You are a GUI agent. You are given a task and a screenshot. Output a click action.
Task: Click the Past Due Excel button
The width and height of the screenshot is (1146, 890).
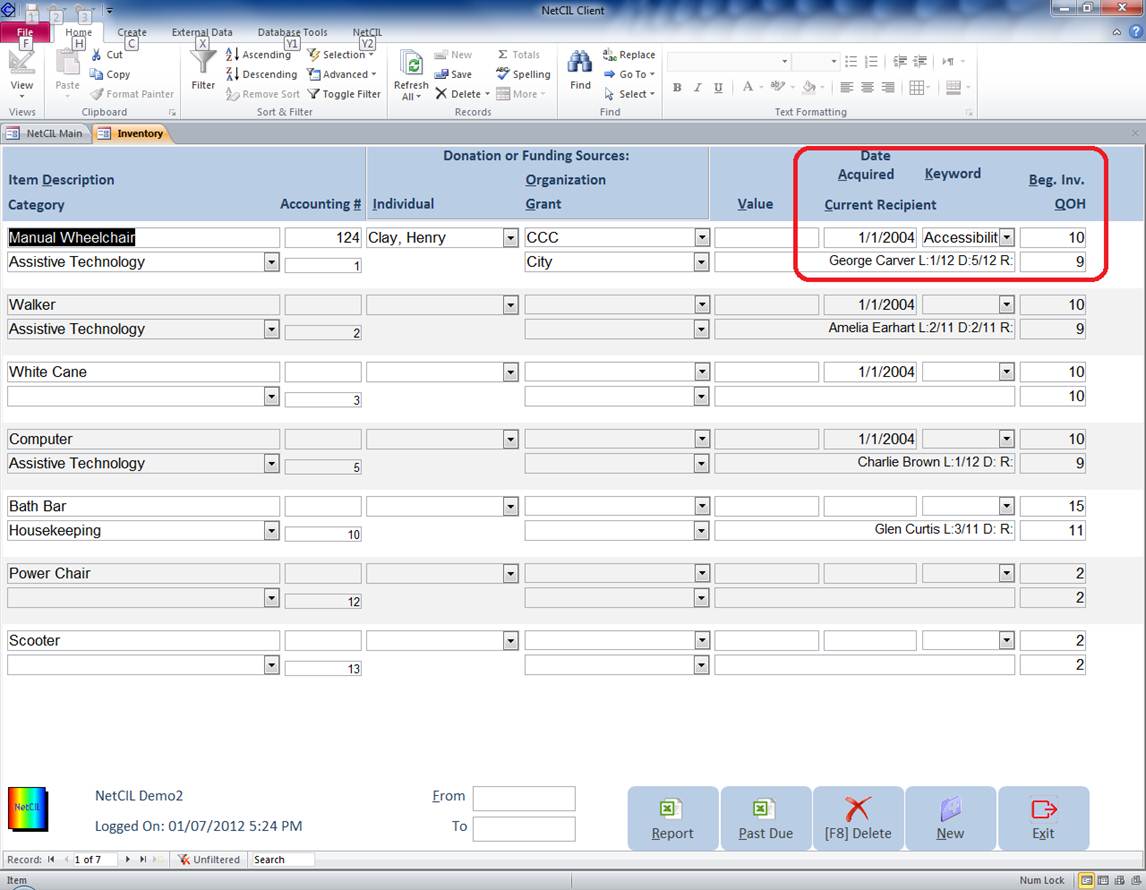click(x=765, y=818)
